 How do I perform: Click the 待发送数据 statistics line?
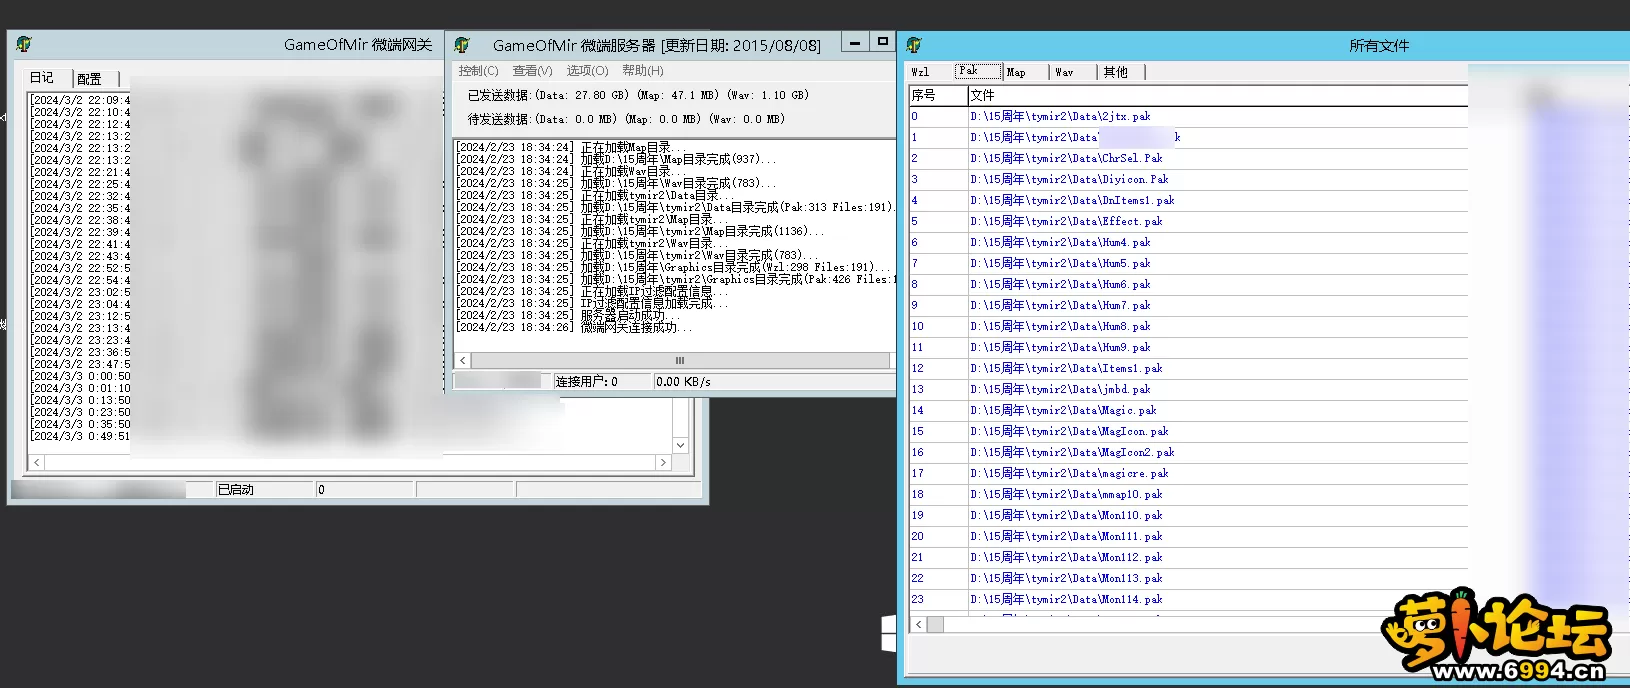[x=626, y=119]
